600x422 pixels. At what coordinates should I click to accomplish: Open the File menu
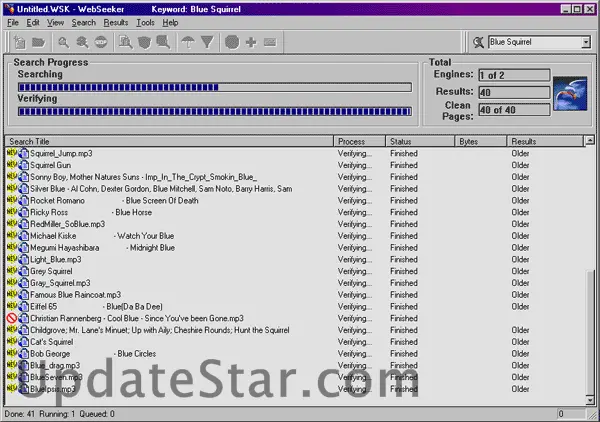[x=13, y=23]
